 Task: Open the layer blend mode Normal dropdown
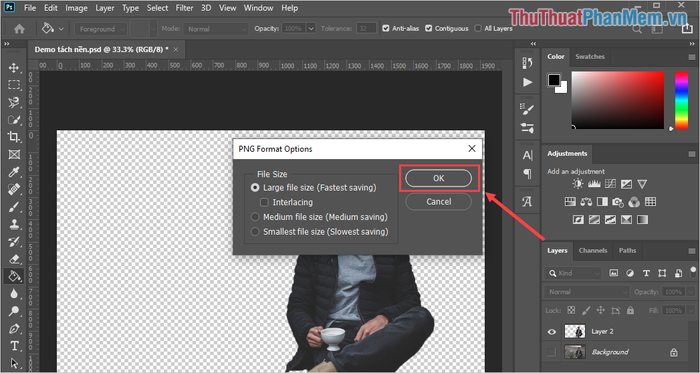(x=587, y=292)
